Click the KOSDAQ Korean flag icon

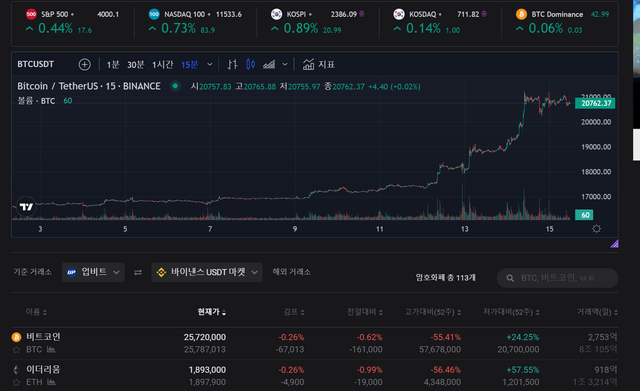coord(399,14)
